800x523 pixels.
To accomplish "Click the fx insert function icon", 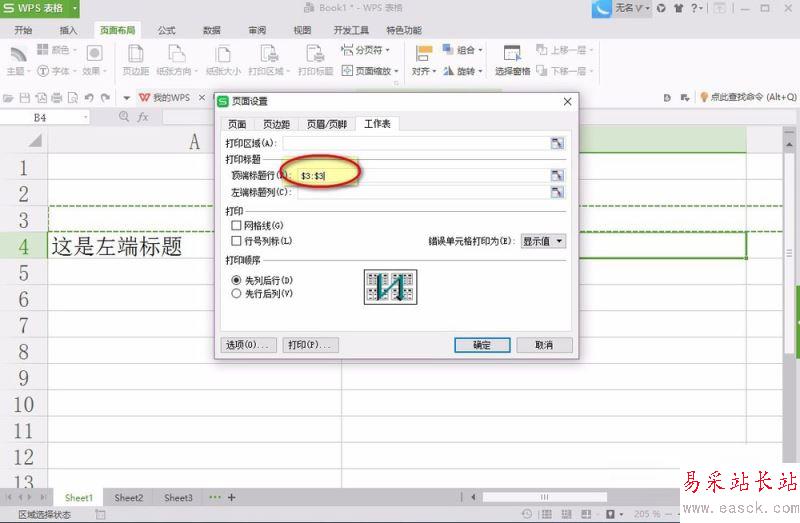I will 143,117.
